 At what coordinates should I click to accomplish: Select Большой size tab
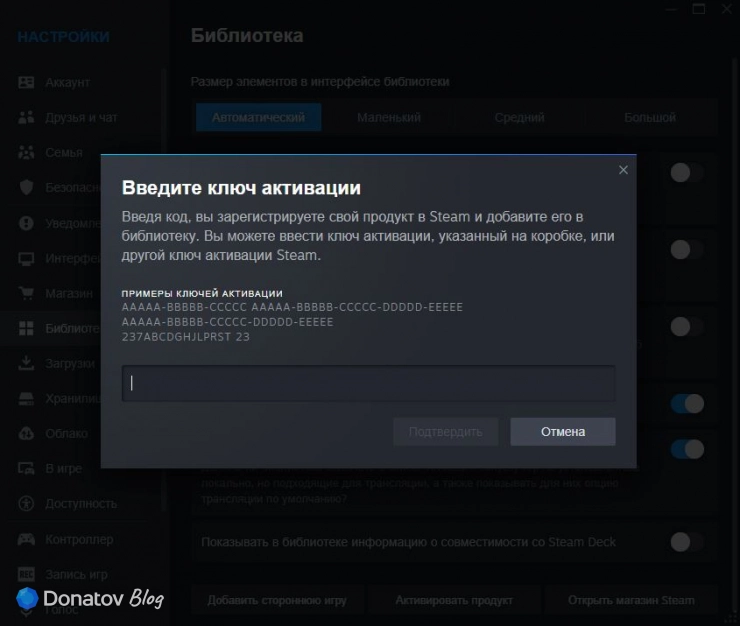[x=650, y=117]
